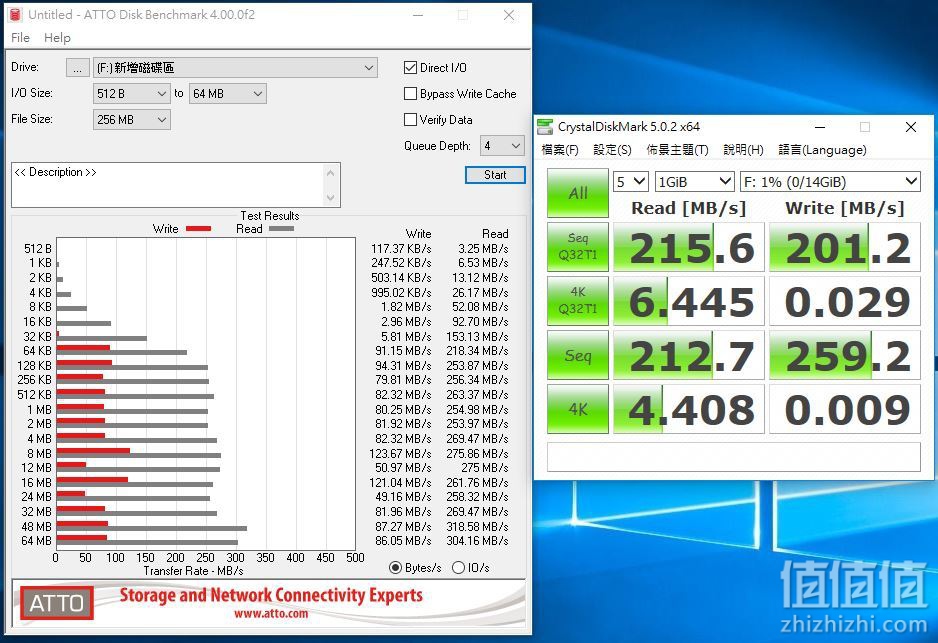Open the 檔案(F) menu in CrystalDiskMark
This screenshot has height=643, width=938.
(x=560, y=150)
